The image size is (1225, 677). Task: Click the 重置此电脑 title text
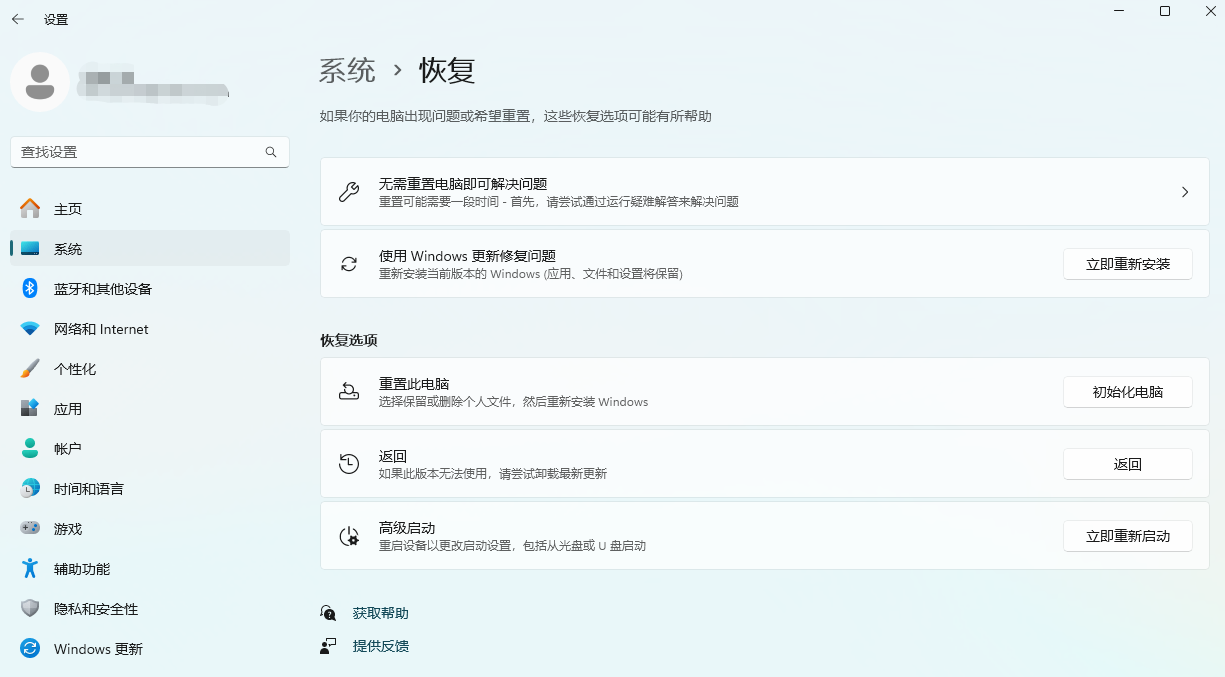[x=414, y=384]
